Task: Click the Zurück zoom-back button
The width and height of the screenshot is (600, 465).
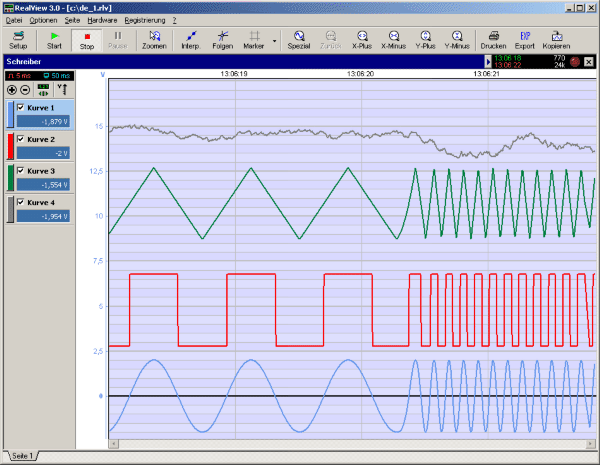Action: tap(331, 40)
